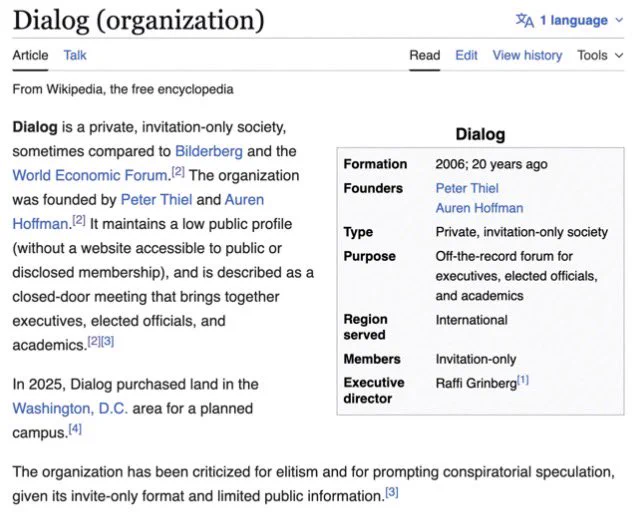642x527 pixels.
Task: Click citation [3] after academics
Action: tap(108, 342)
